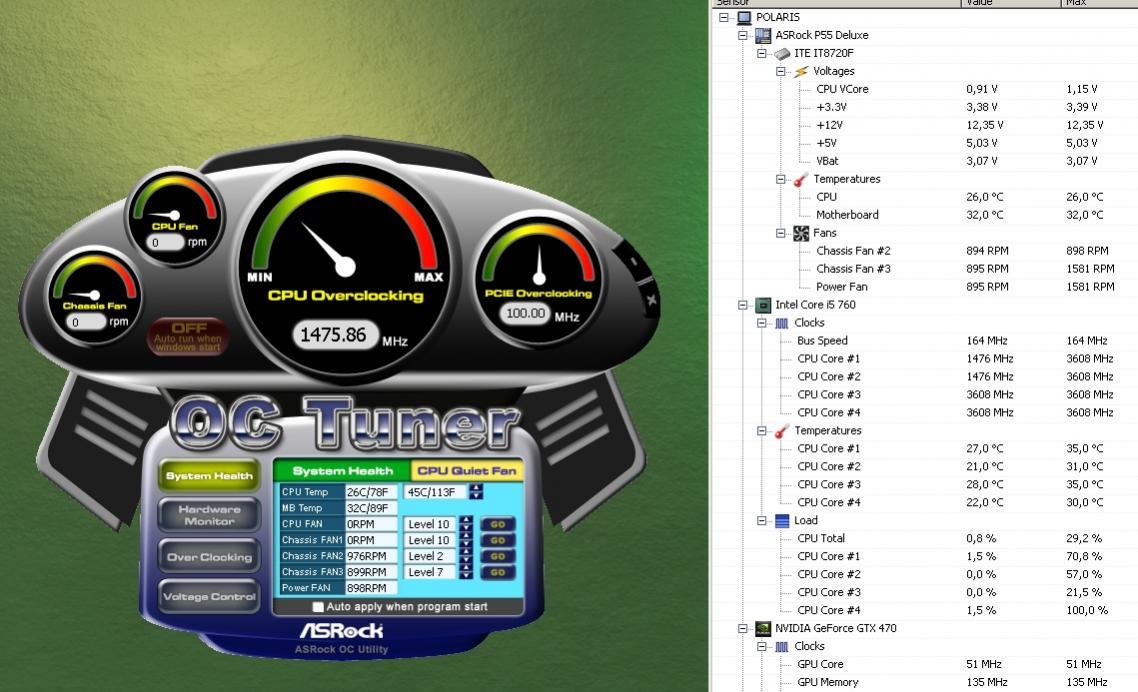Image resolution: width=1138 pixels, height=692 pixels.
Task: Lower Chassis FAN3 level with down arrow
Action: (x=466, y=576)
